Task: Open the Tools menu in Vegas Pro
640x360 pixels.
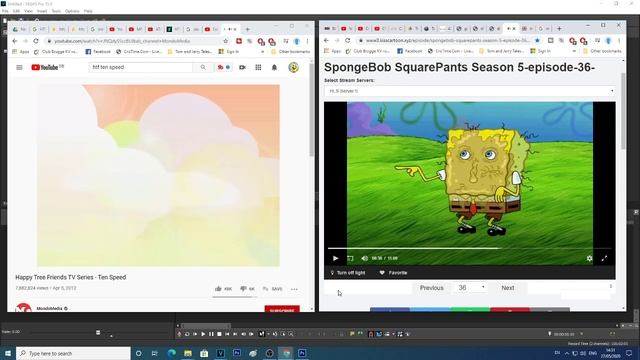Action: tap(56, 11)
